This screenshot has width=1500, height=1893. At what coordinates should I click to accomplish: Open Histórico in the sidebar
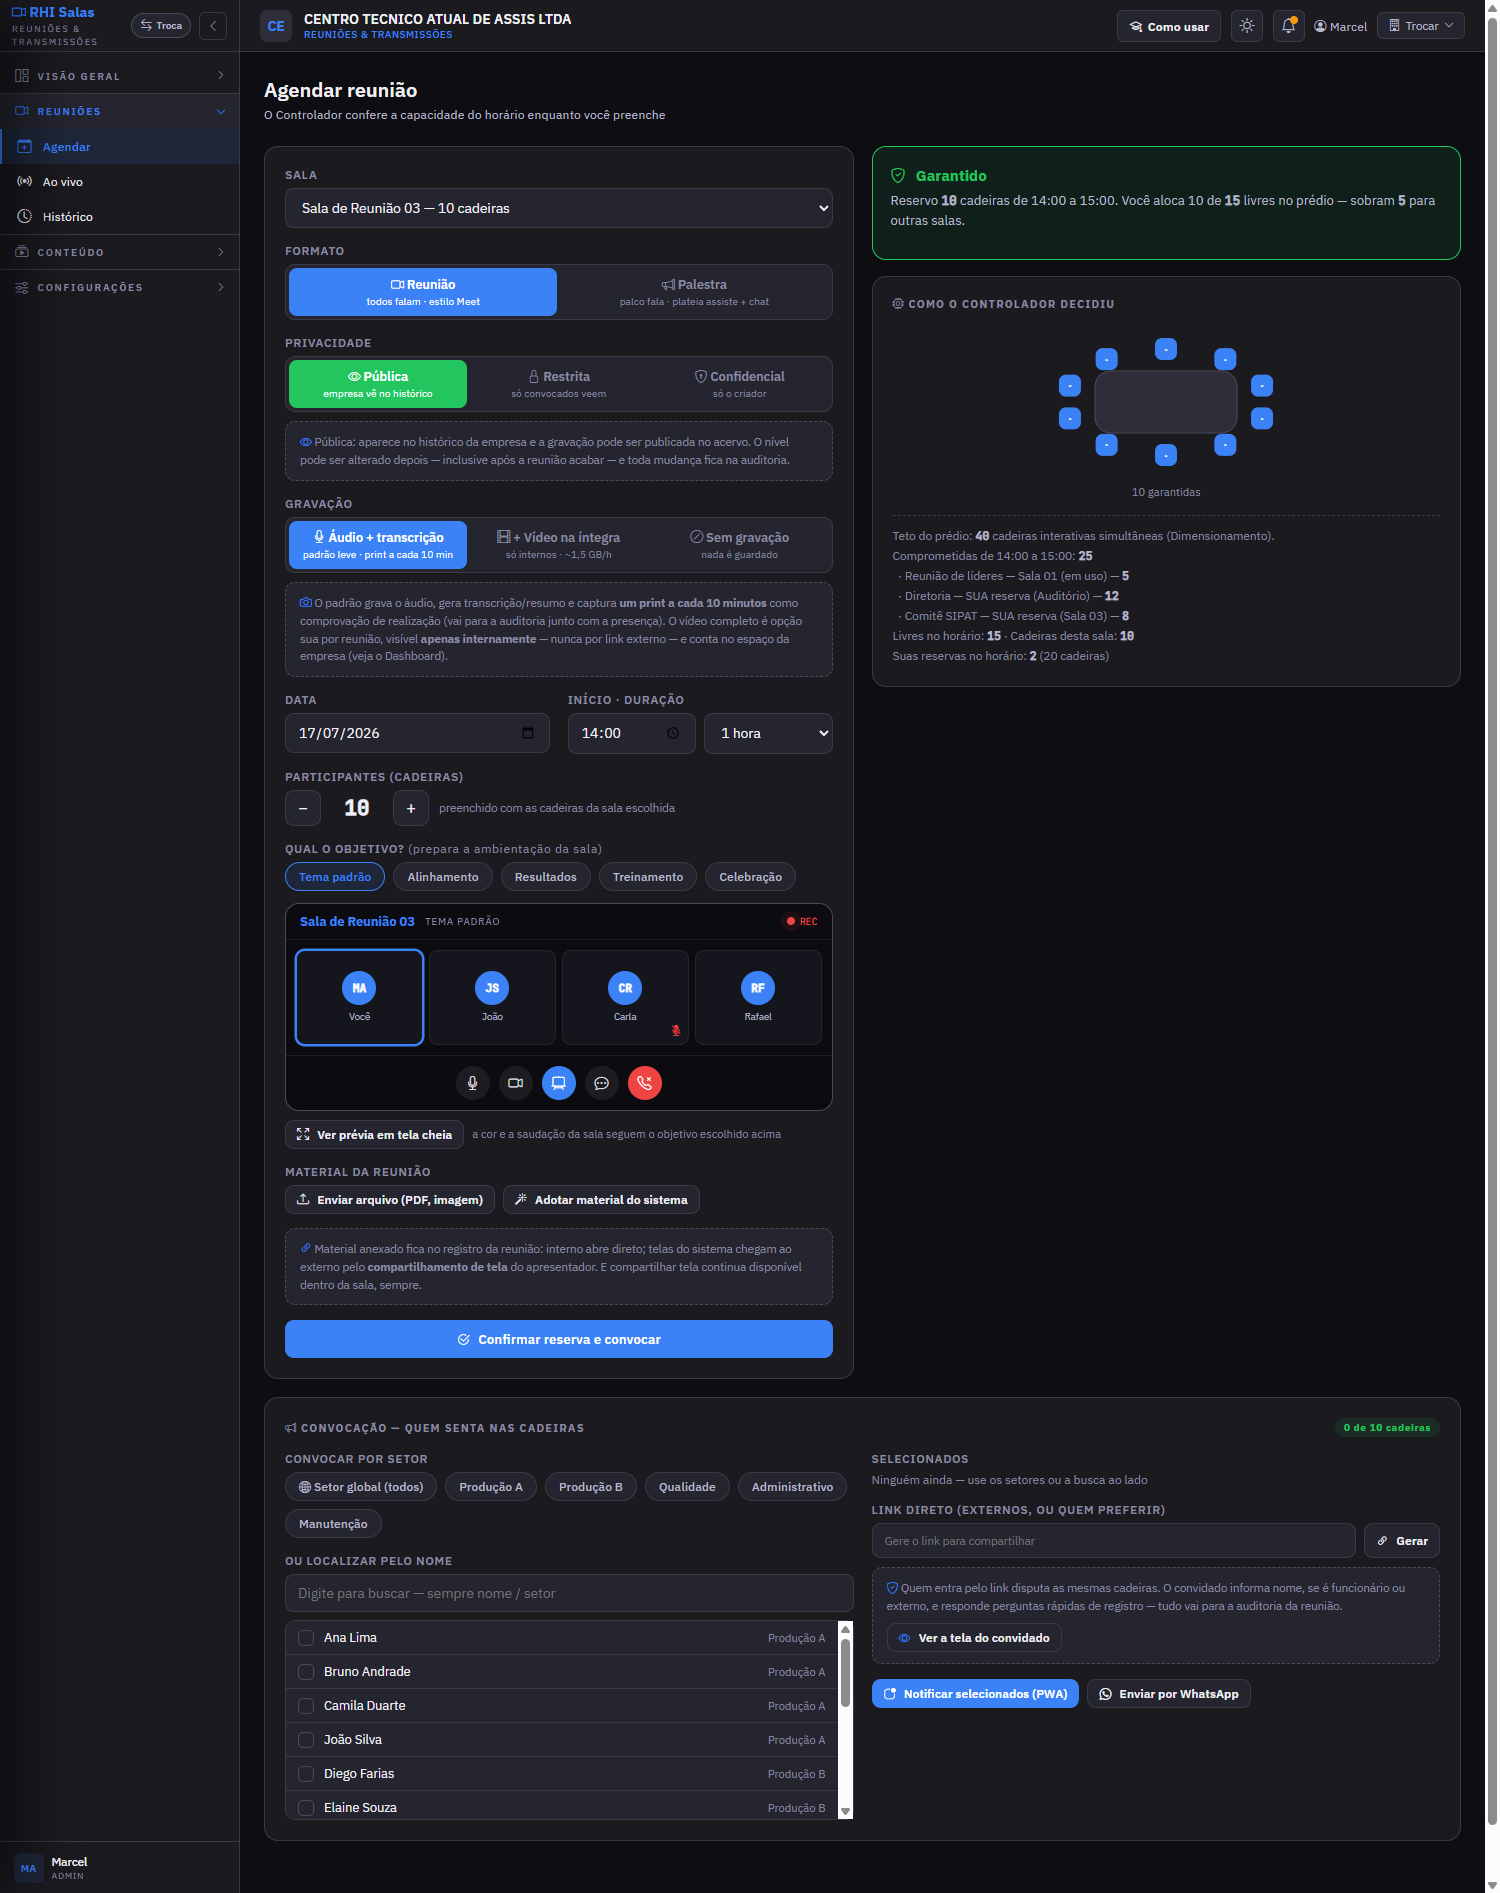[x=119, y=217]
